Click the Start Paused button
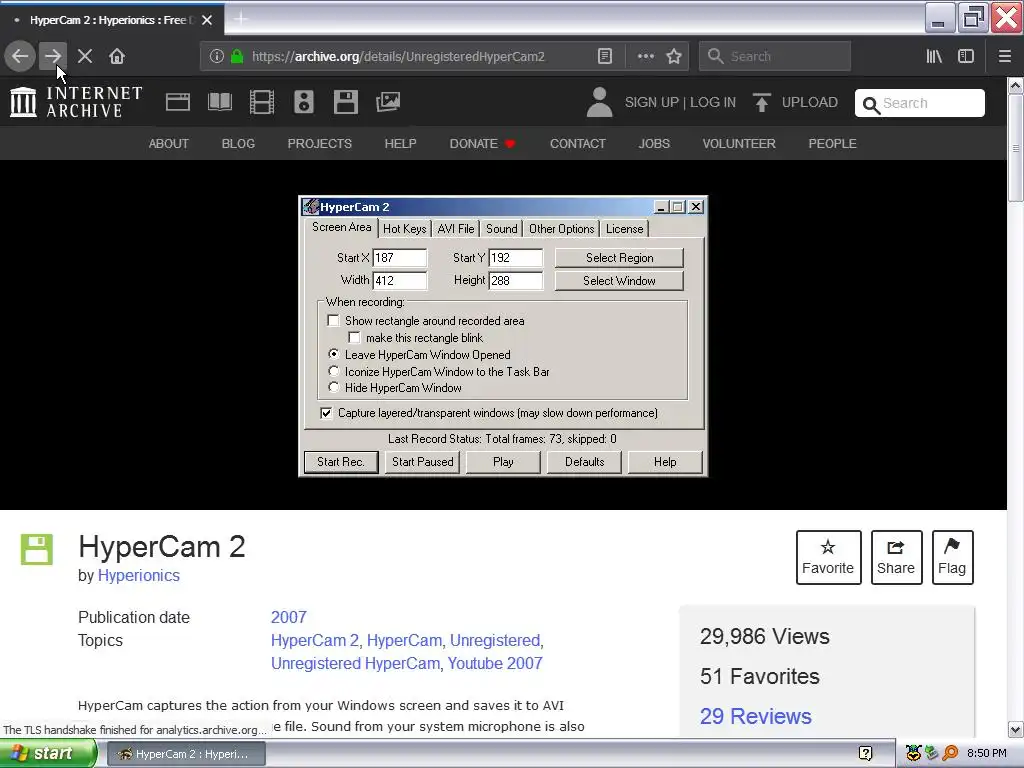Image resolution: width=1024 pixels, height=768 pixels. (423, 462)
